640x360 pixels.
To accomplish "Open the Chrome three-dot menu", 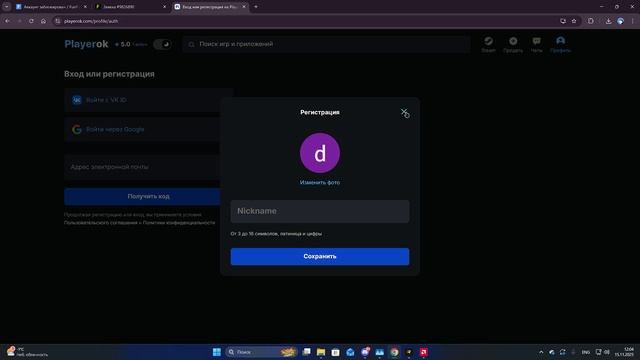I will [x=633, y=21].
